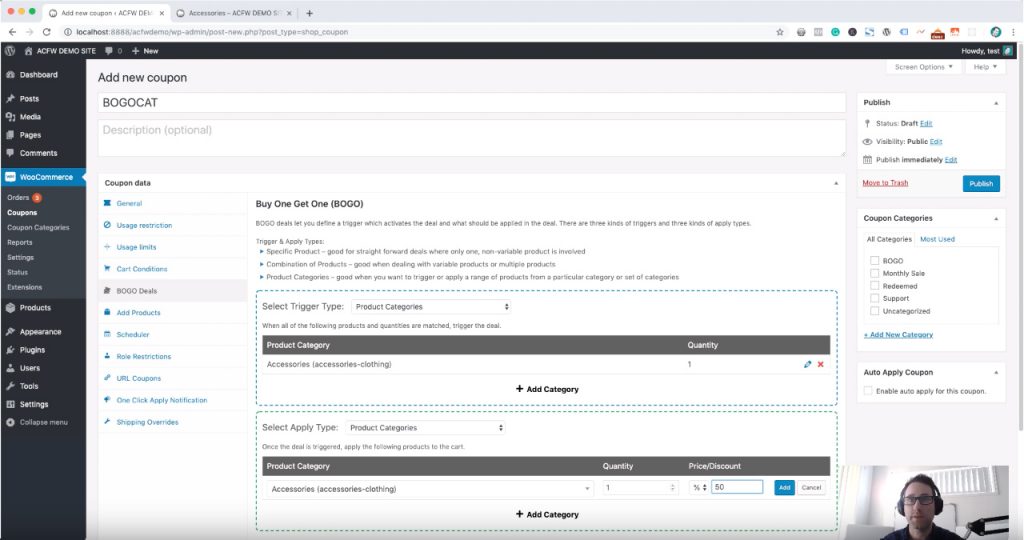Switch to URL Coupons tab
The width and height of the screenshot is (1024, 540).
[138, 378]
